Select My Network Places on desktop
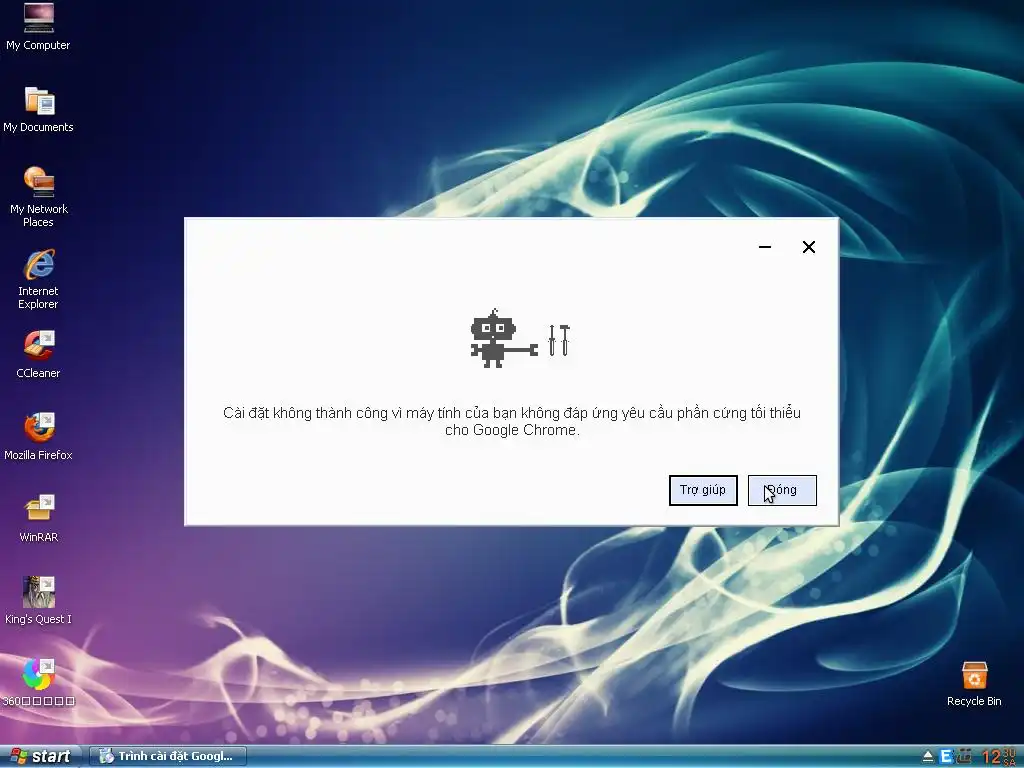1024x768 pixels. click(x=39, y=197)
